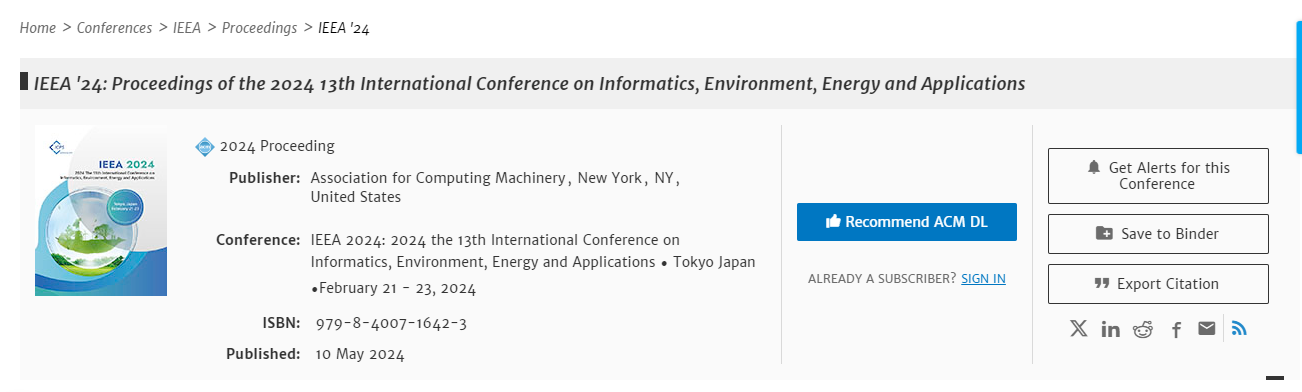Click the Recommend ACM DL button
Screen dimensions: 1302x392
click(907, 222)
